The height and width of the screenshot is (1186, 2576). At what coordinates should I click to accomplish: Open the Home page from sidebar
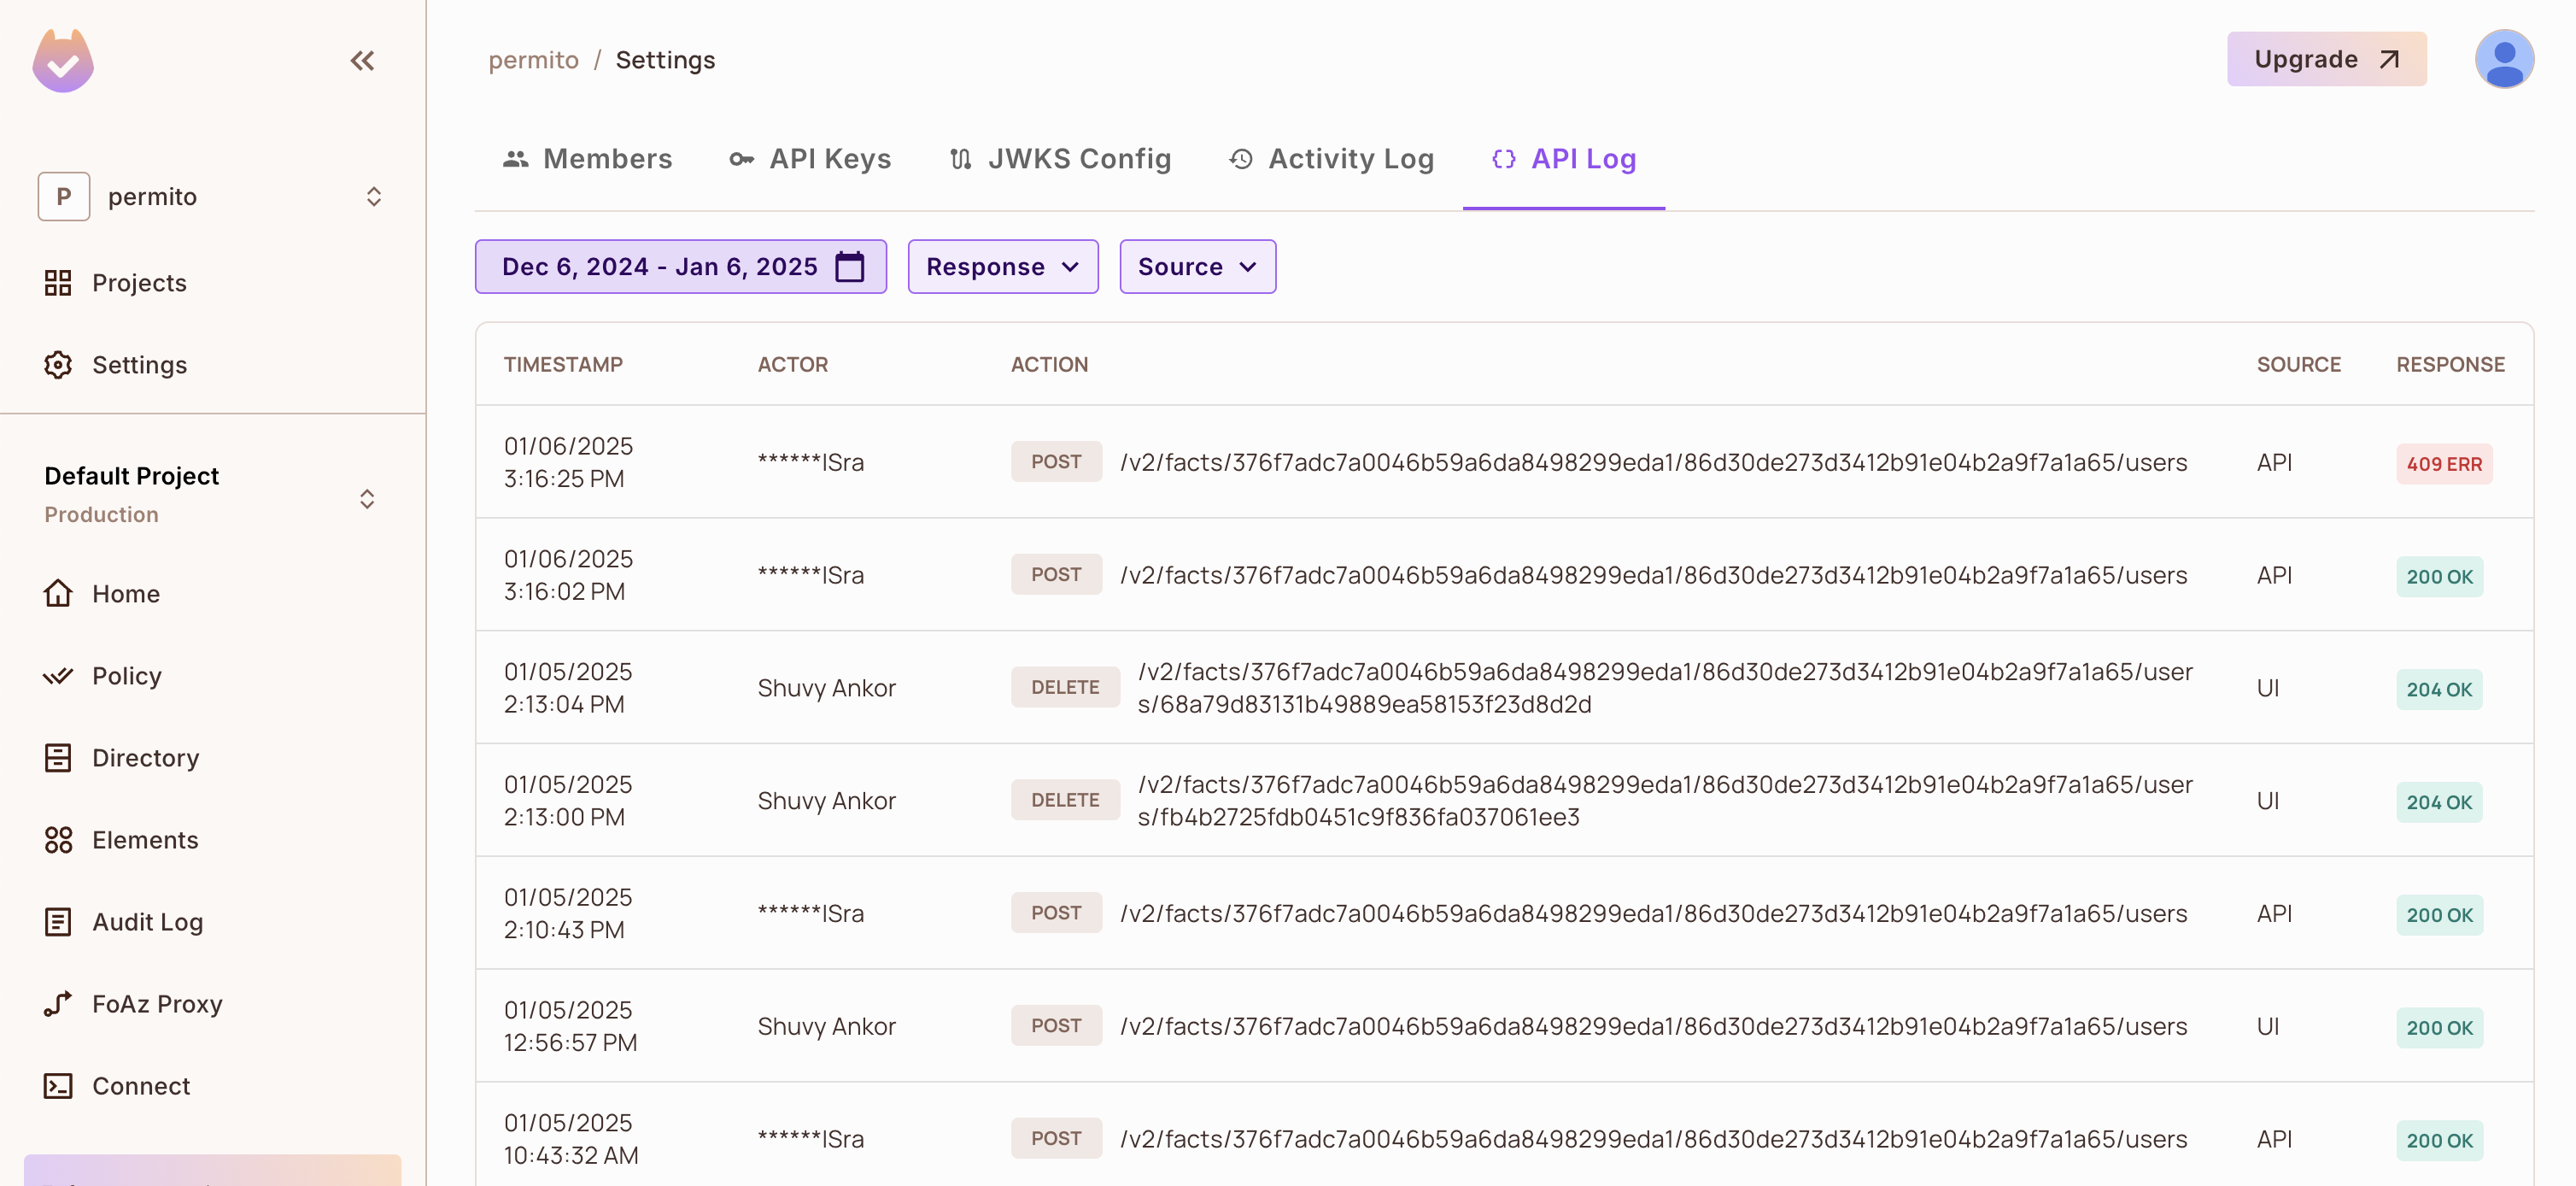(x=125, y=593)
